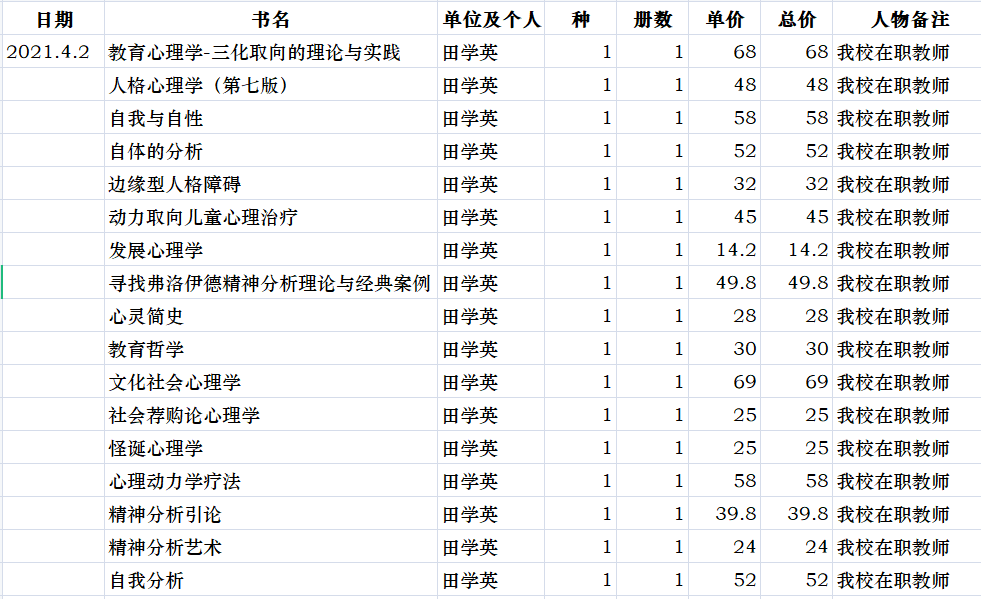
Task: Click the 总价 header cell
Action: pos(796,18)
